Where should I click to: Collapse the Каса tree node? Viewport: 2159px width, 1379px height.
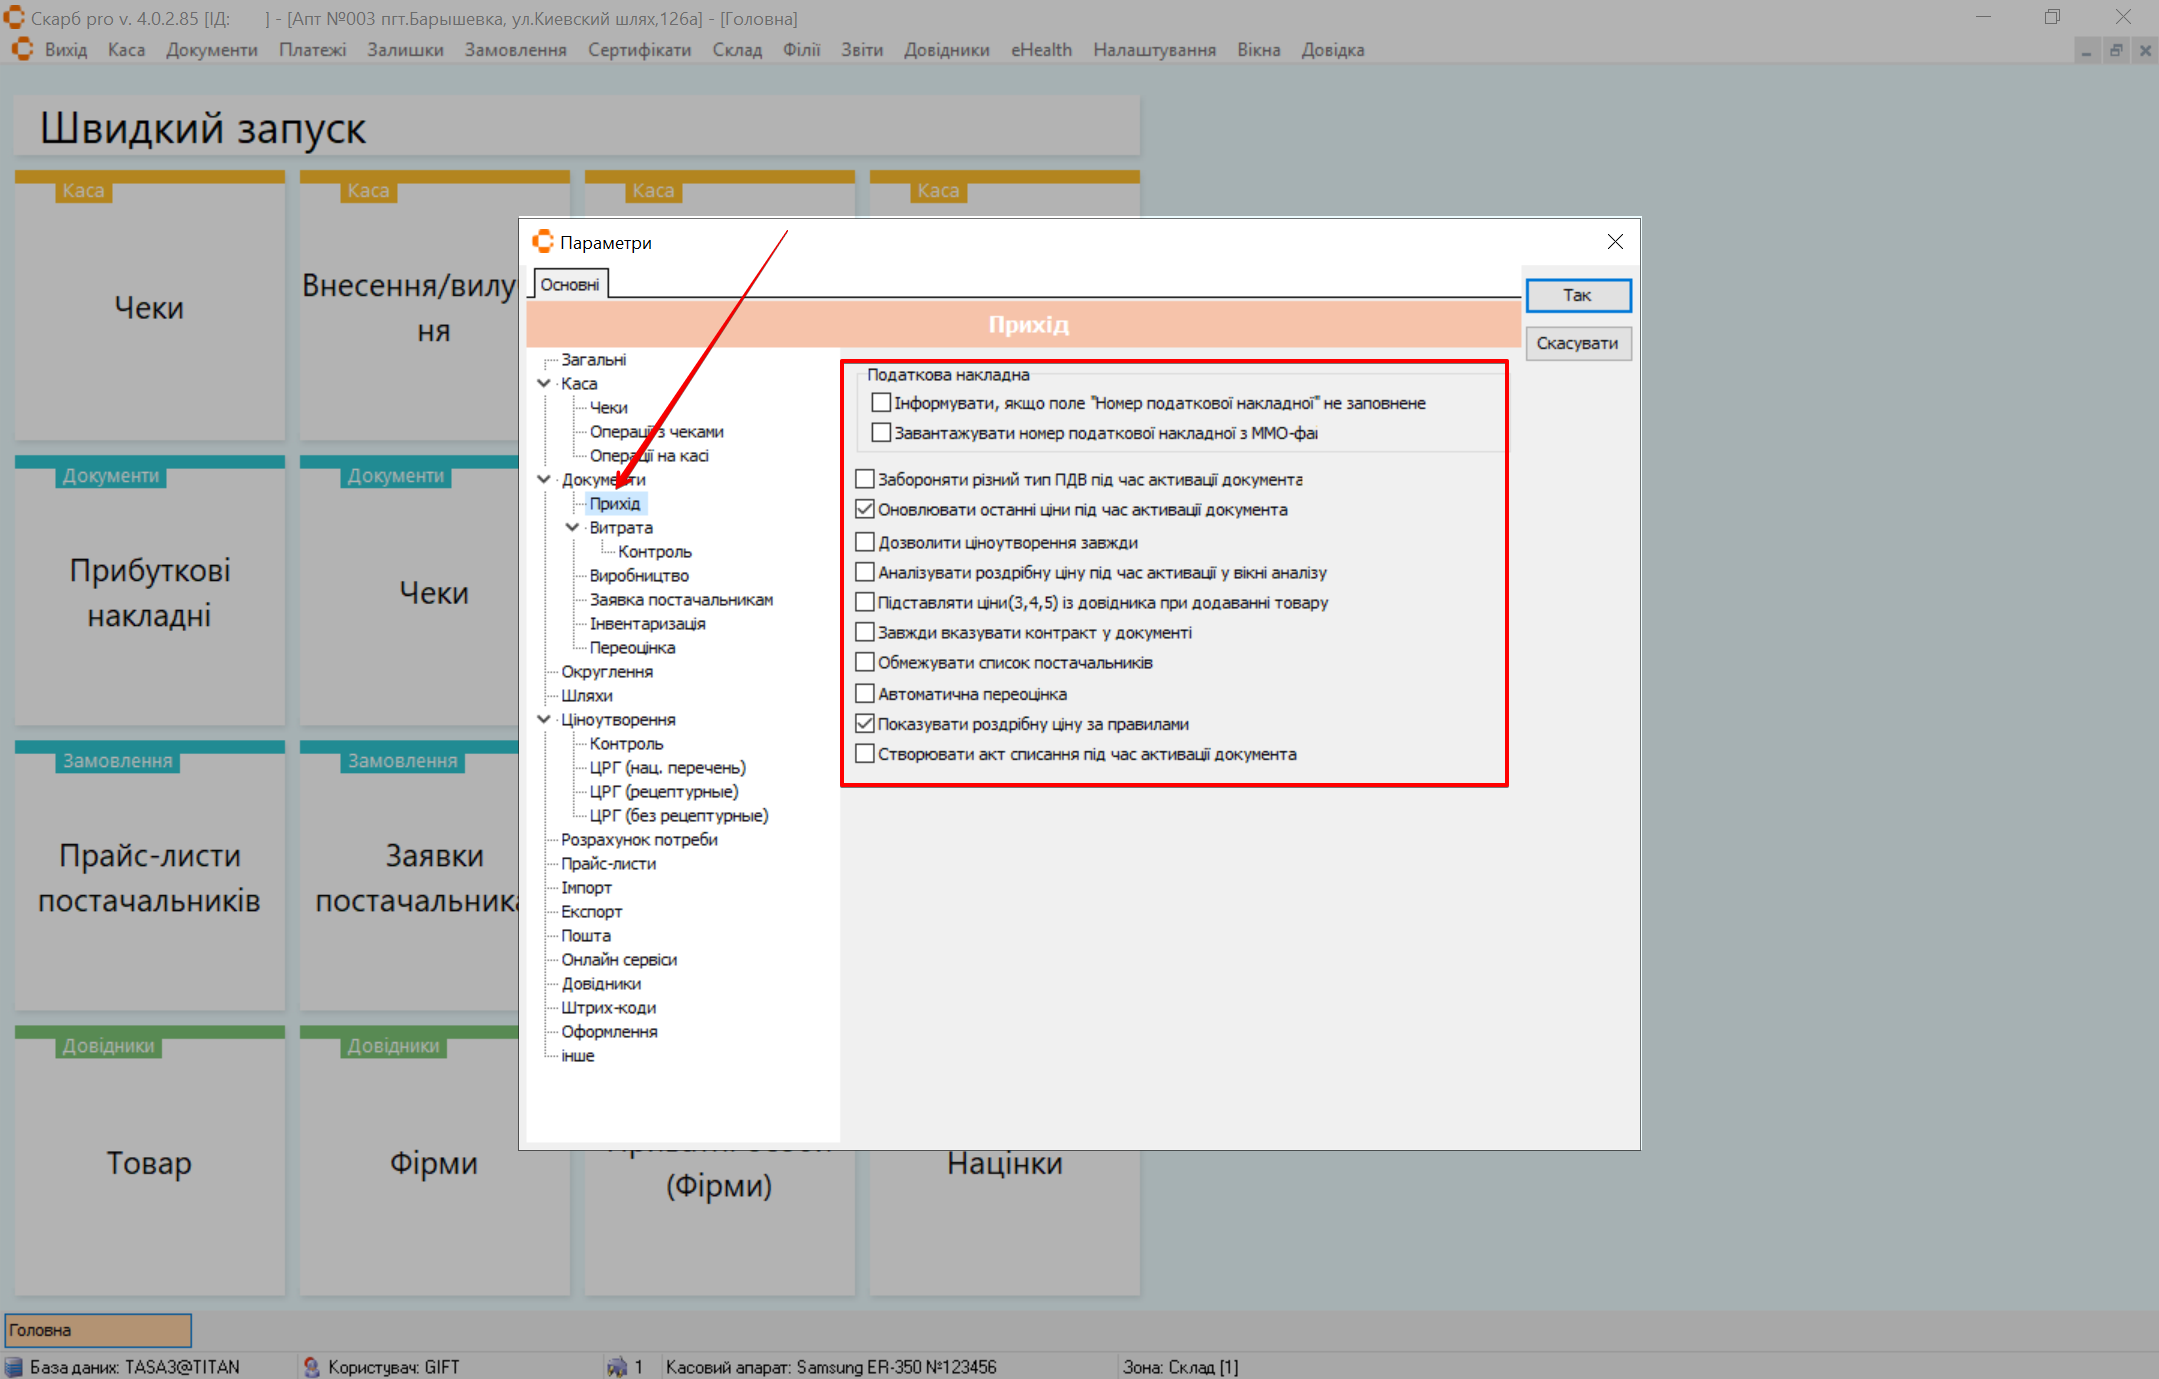544,384
